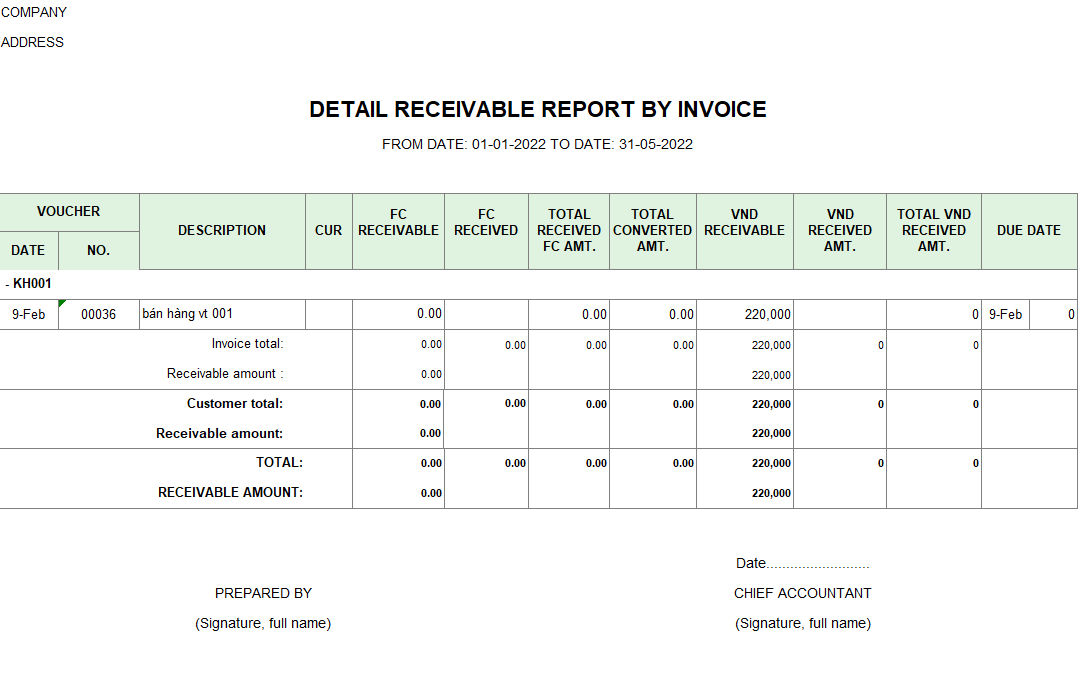Click the description "bán hàng vt 001"
Screen dimensions: 1092x693
click(x=187, y=314)
